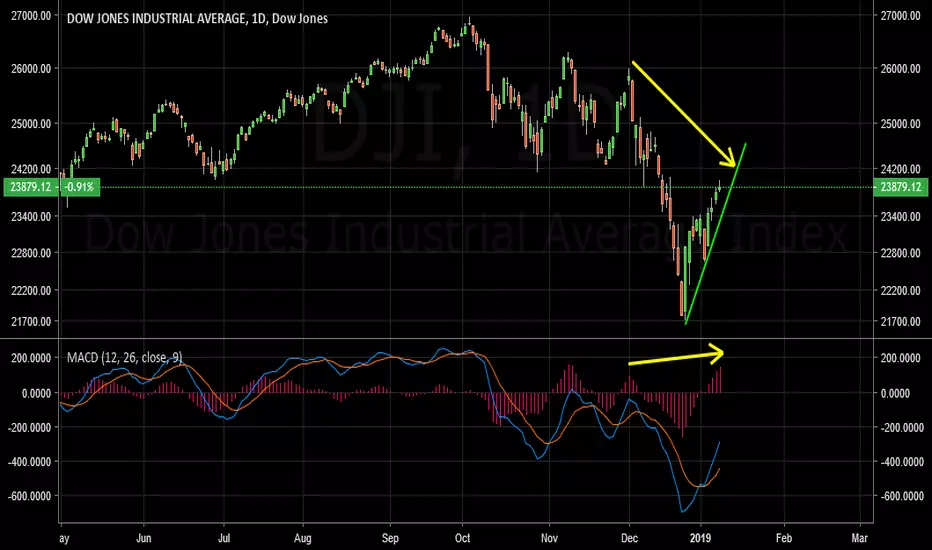Viewport: 932px width, 550px height.
Task: Click the Oct label on time axis
Action: coord(462,538)
